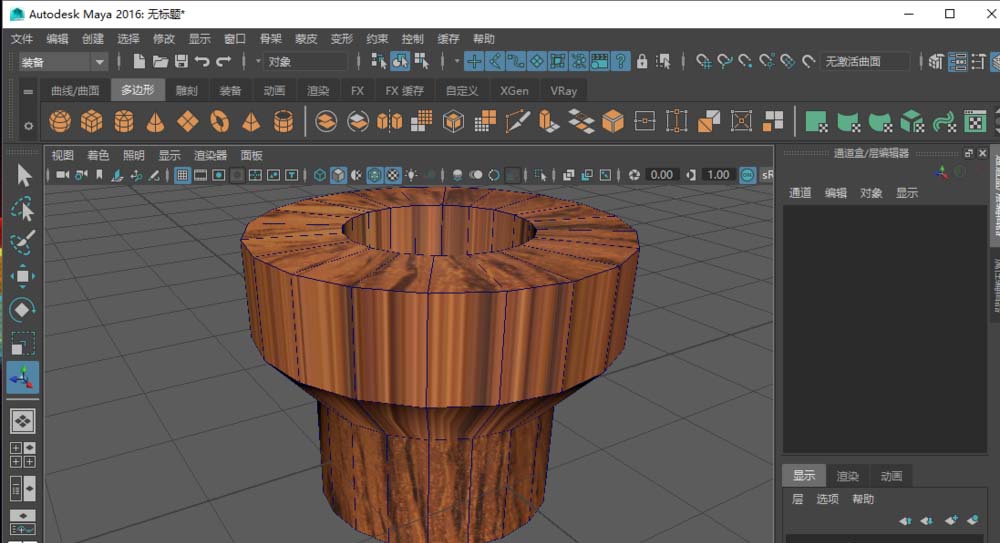Toggle the viewport grid display
The height and width of the screenshot is (543, 1000).
pos(183,175)
